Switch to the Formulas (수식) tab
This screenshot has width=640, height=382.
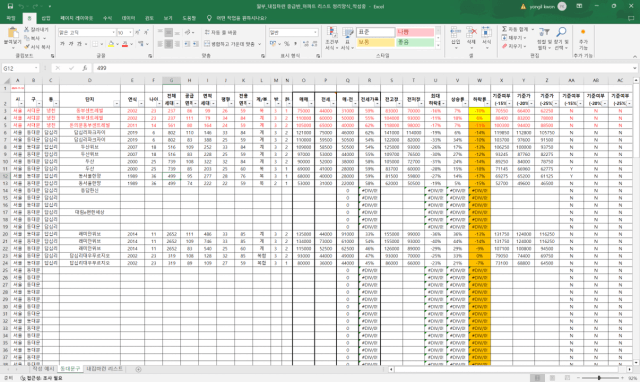(x=107, y=18)
